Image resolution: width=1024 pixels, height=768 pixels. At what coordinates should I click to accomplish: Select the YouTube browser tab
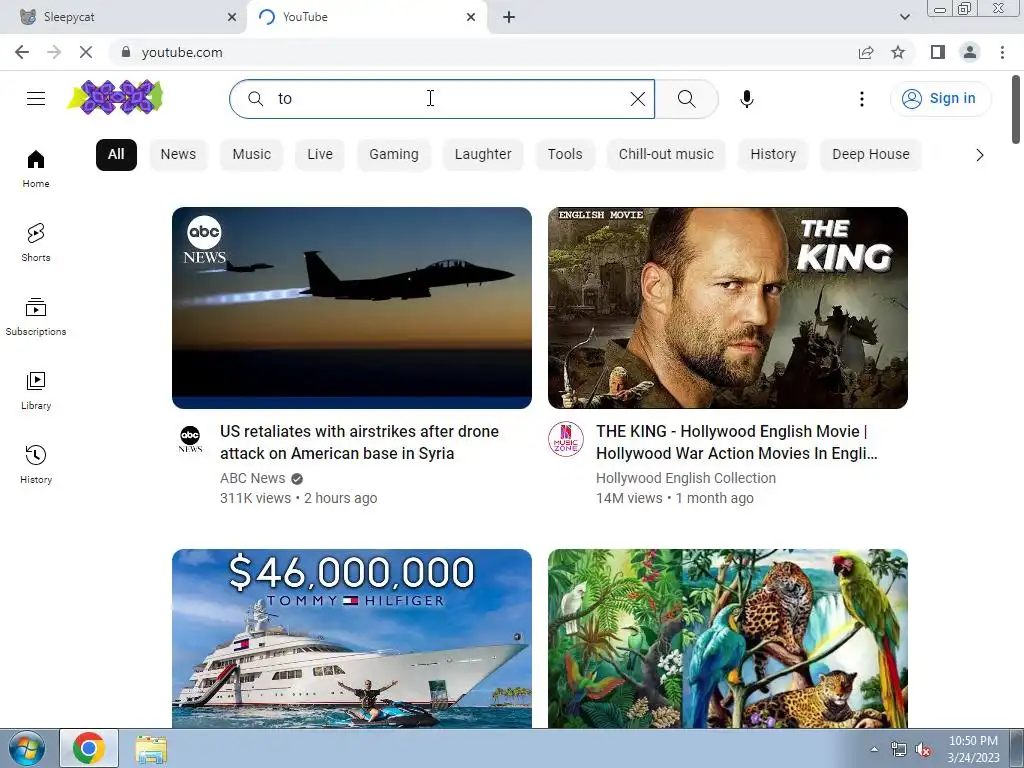366,17
